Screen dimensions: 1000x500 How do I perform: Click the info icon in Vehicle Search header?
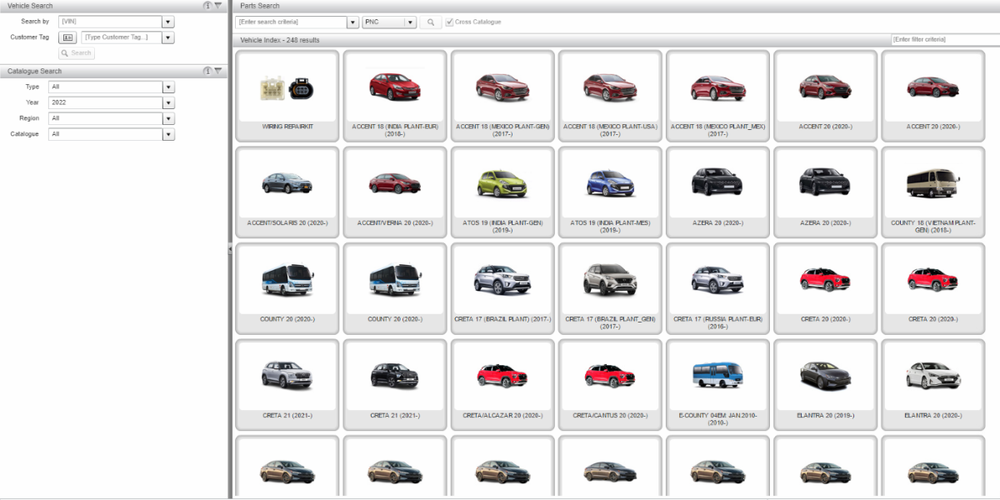click(207, 6)
